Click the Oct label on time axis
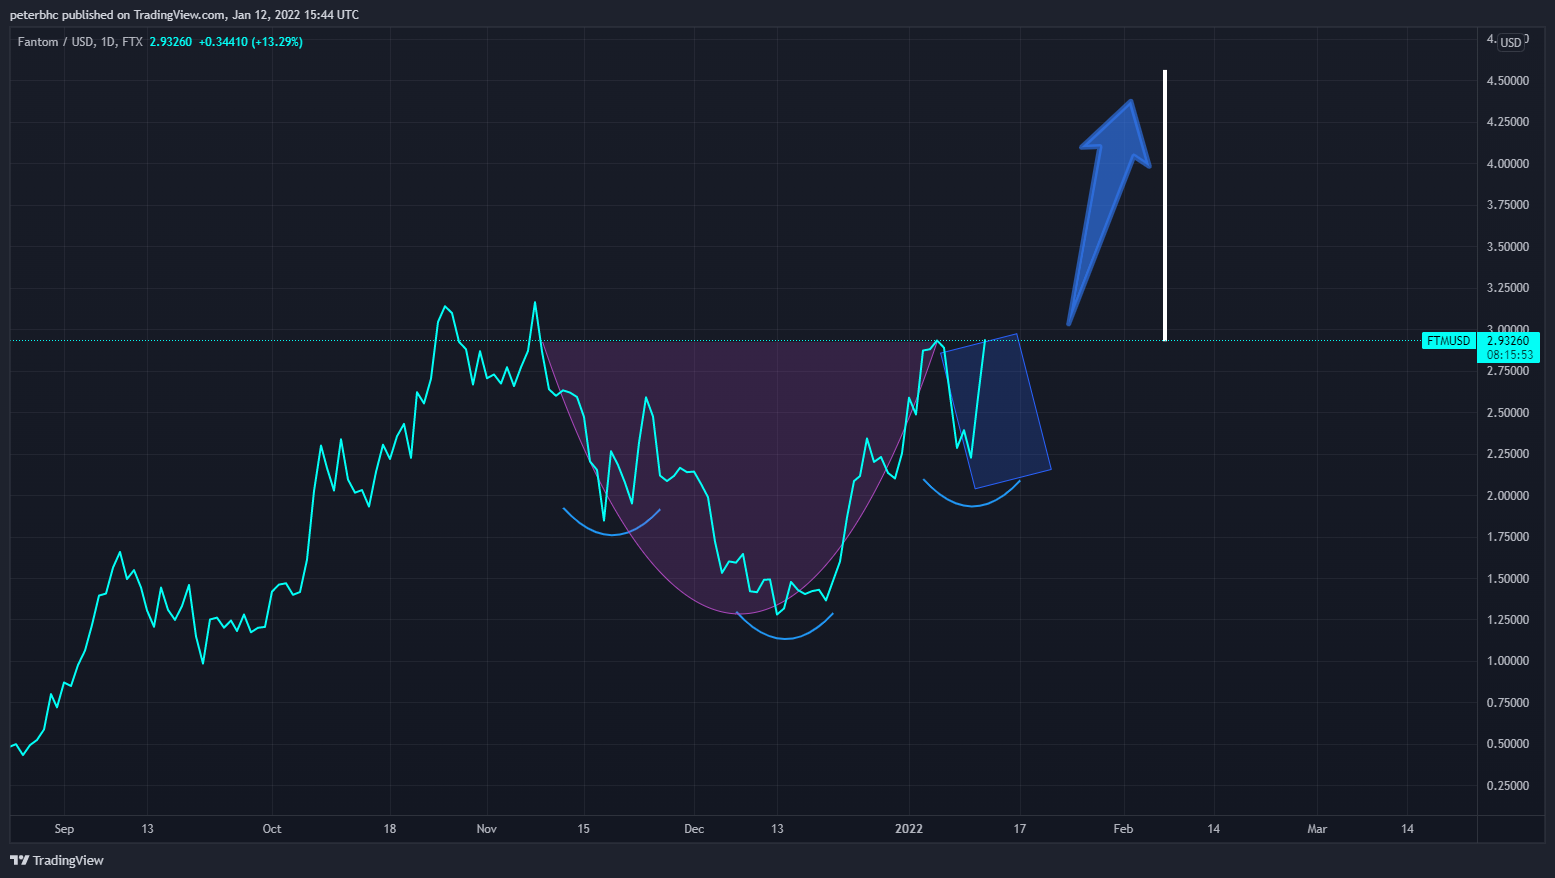The height and width of the screenshot is (878, 1555). (x=272, y=829)
